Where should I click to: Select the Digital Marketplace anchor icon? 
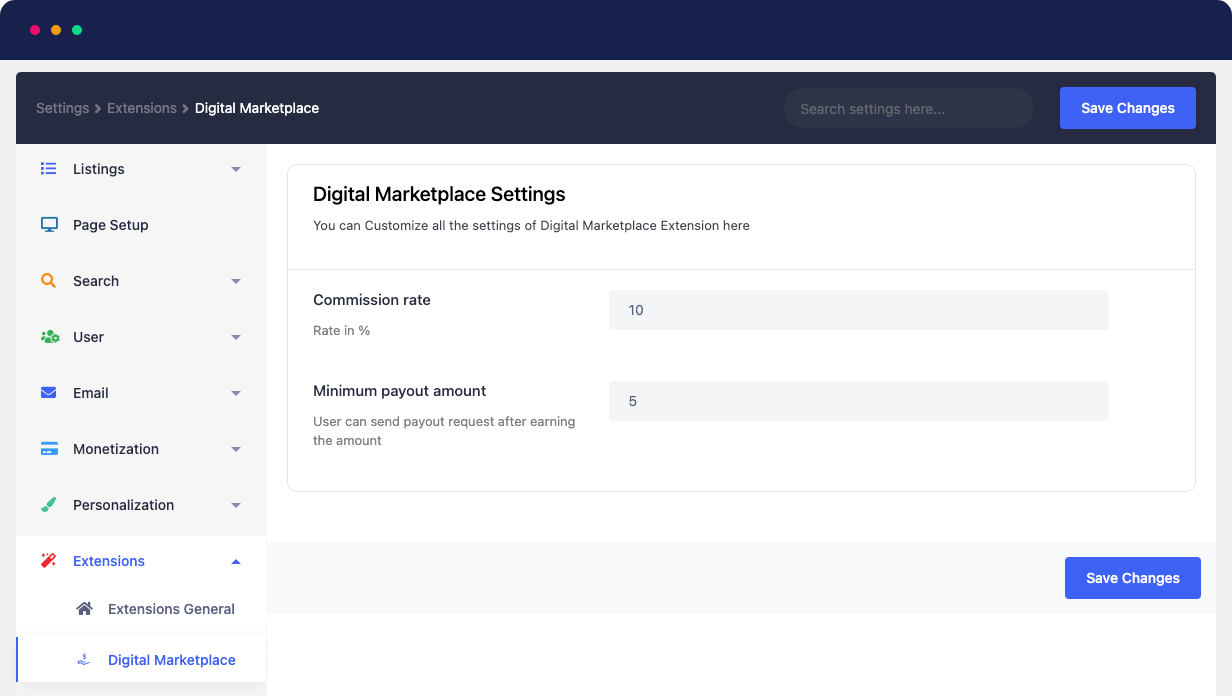click(x=85, y=660)
